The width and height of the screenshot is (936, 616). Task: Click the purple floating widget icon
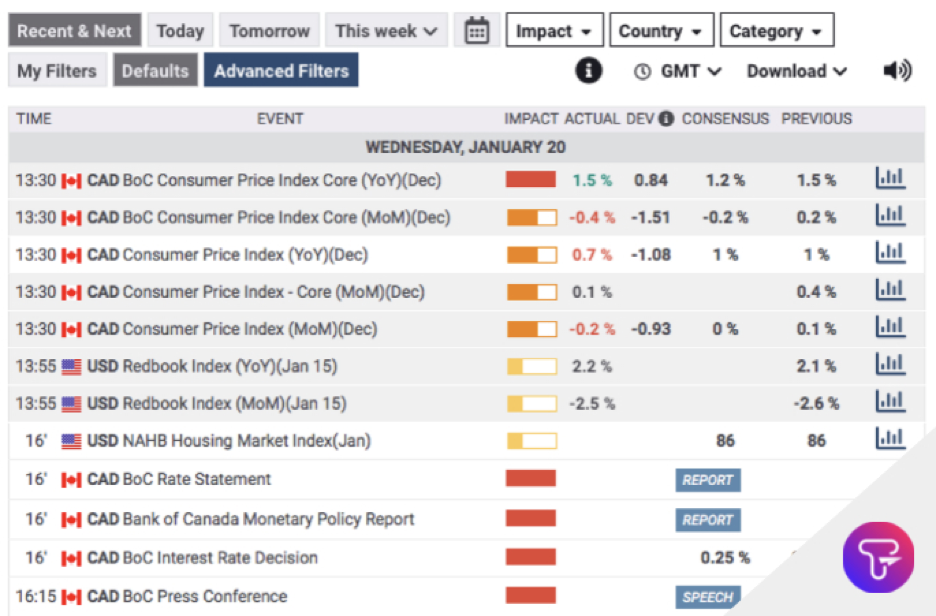point(878,558)
